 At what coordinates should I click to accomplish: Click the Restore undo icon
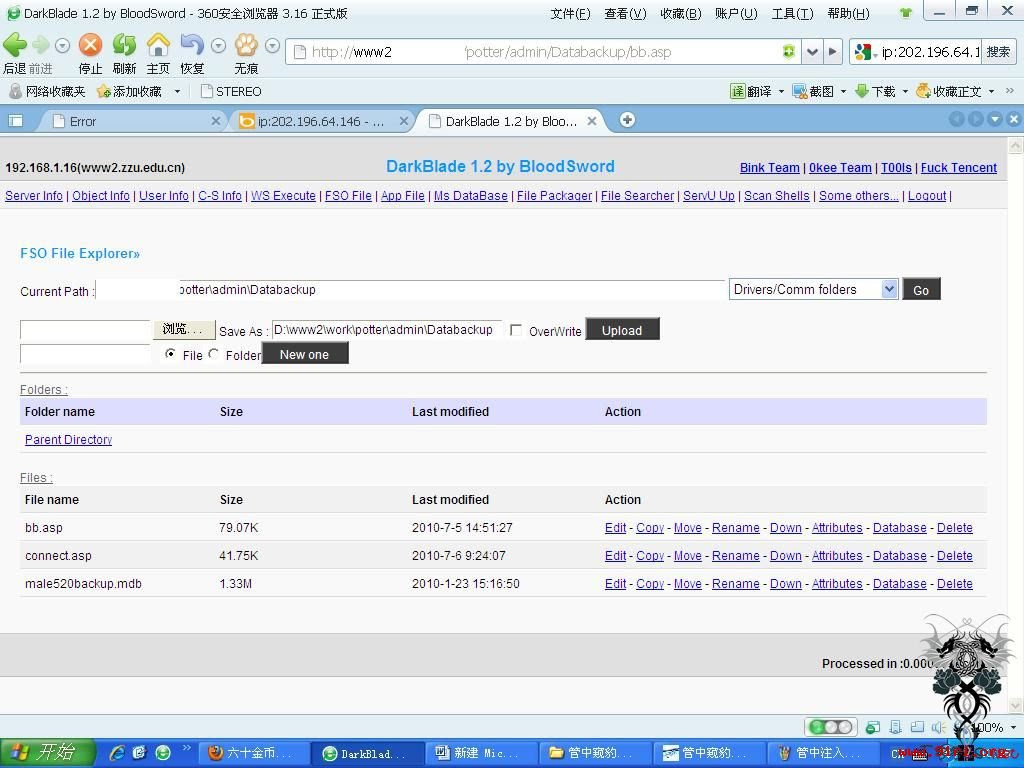pos(191,44)
